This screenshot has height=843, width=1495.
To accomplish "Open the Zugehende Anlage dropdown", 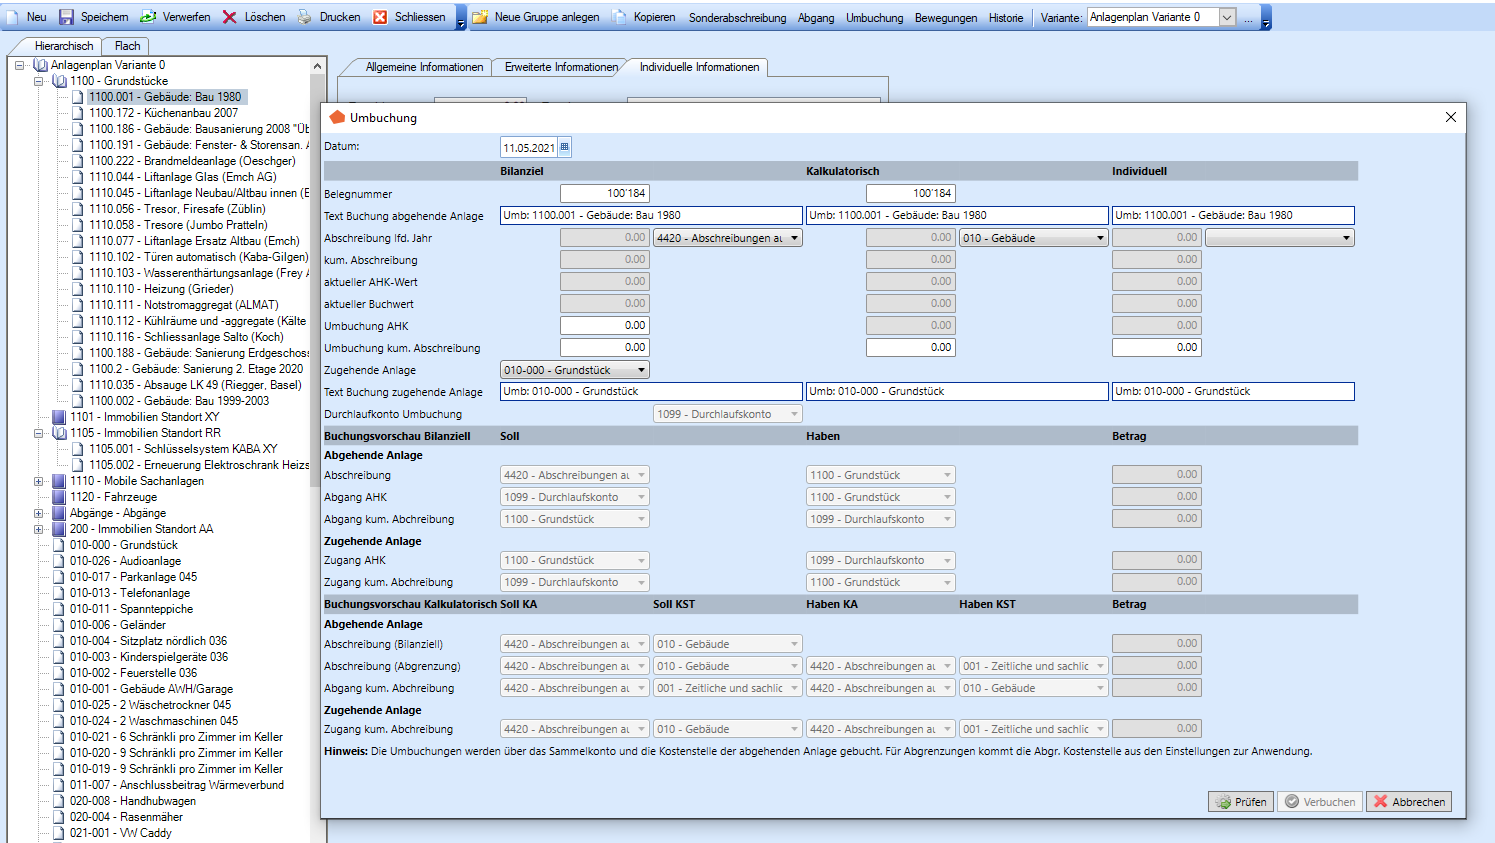I will pyautogui.click(x=641, y=370).
